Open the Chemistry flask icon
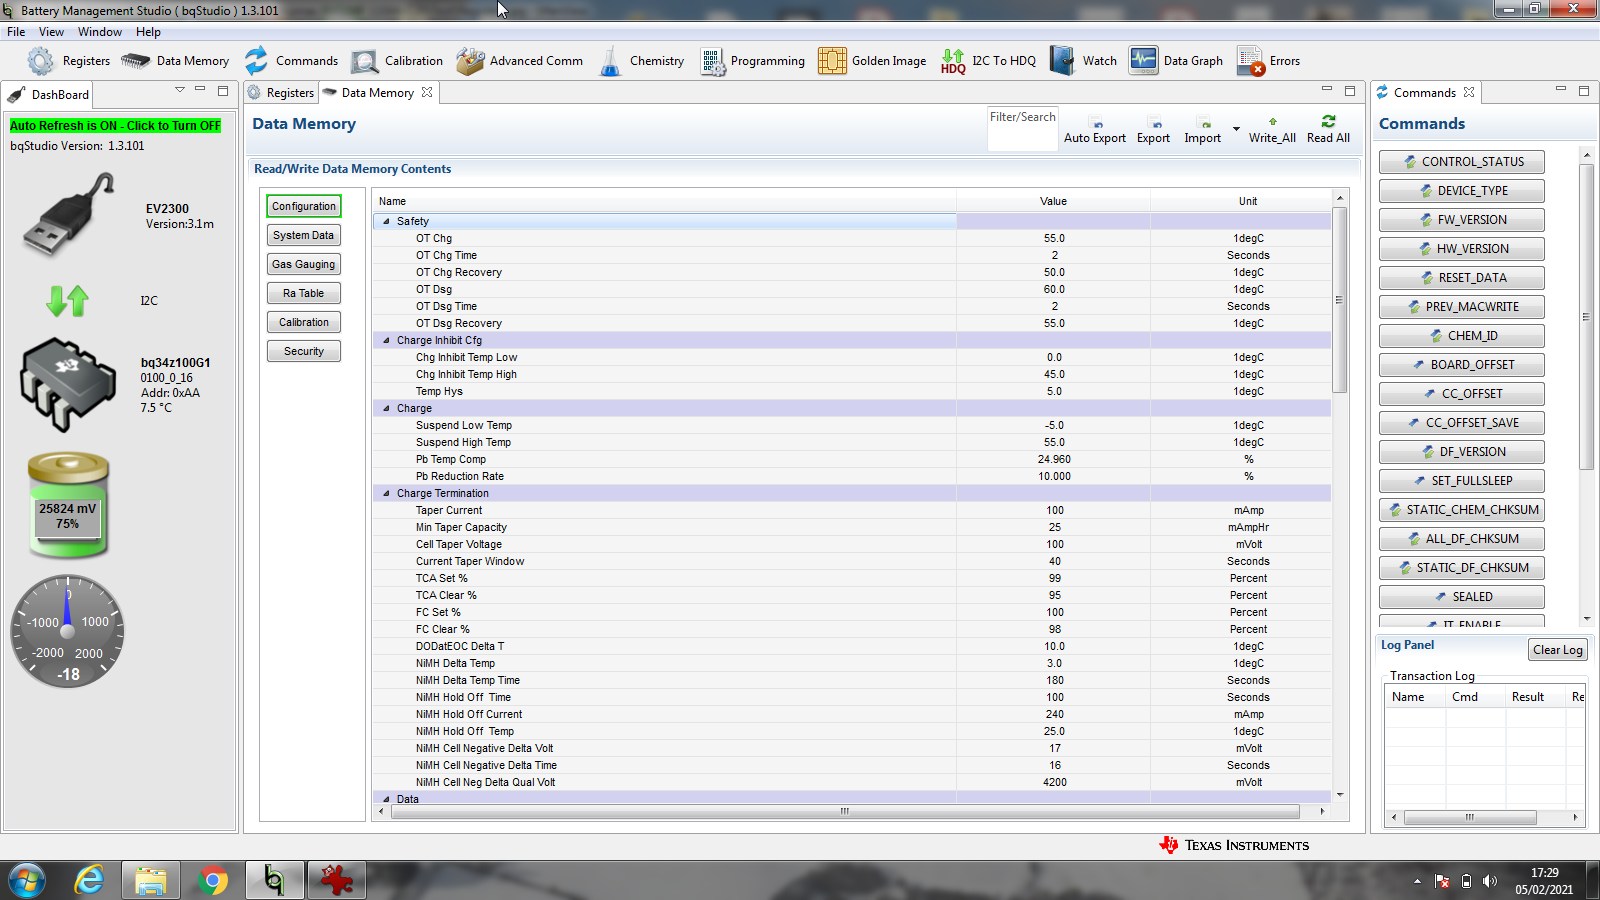Image resolution: width=1600 pixels, height=900 pixels. click(x=610, y=61)
